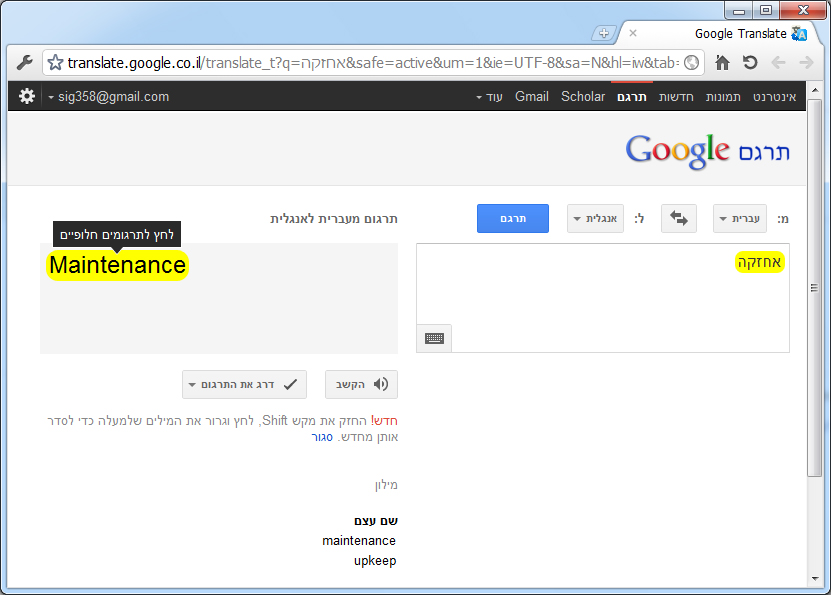Click the address bar URL
This screenshot has width=831, height=595.
[x=373, y=63]
